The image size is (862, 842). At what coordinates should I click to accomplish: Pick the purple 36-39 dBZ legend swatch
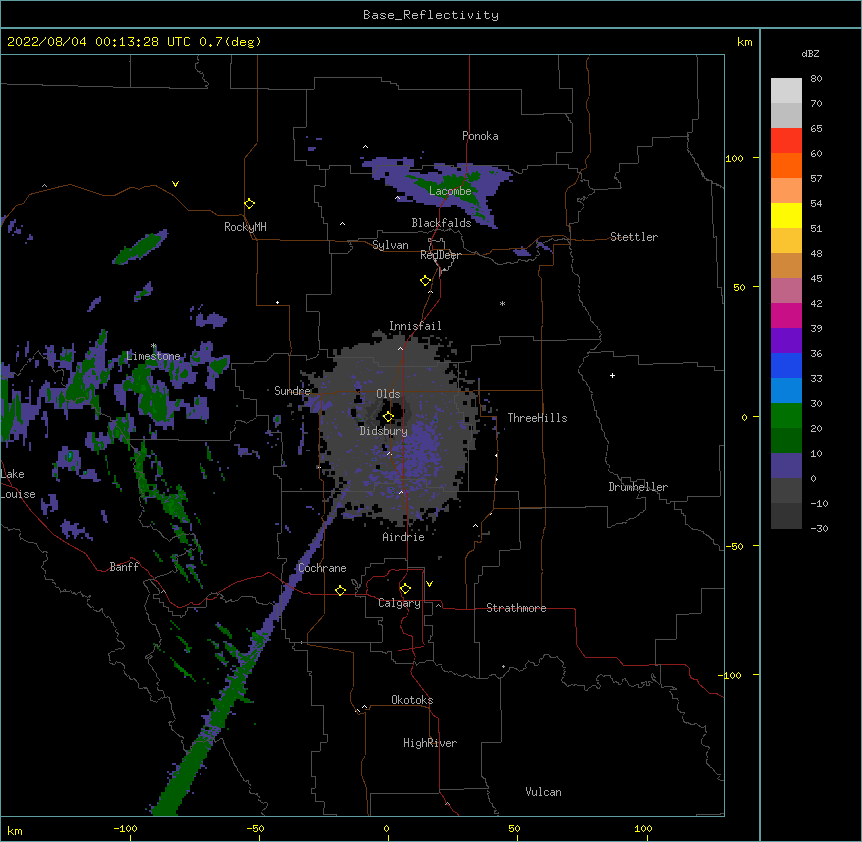point(786,341)
